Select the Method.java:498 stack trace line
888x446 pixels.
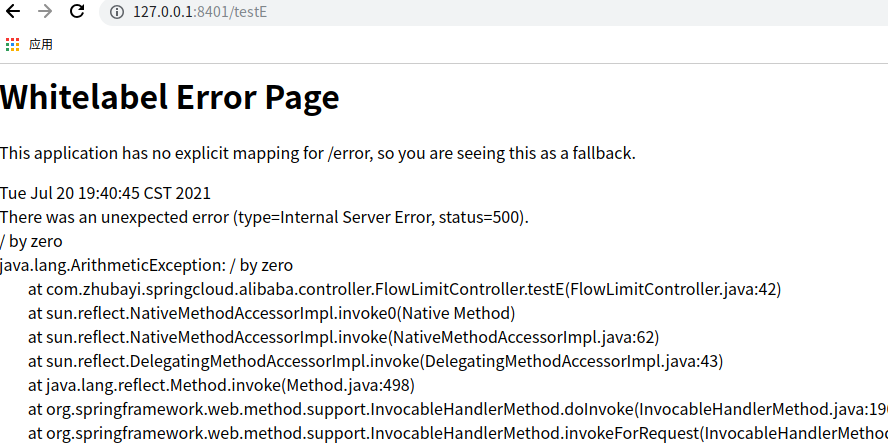[x=221, y=385]
